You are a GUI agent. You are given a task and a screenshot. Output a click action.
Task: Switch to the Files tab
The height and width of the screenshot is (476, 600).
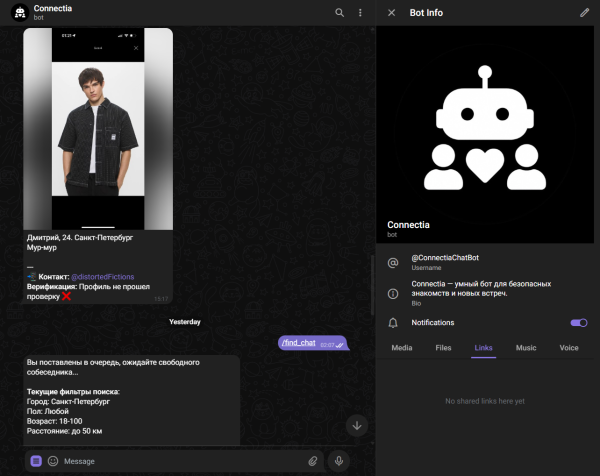(x=443, y=348)
